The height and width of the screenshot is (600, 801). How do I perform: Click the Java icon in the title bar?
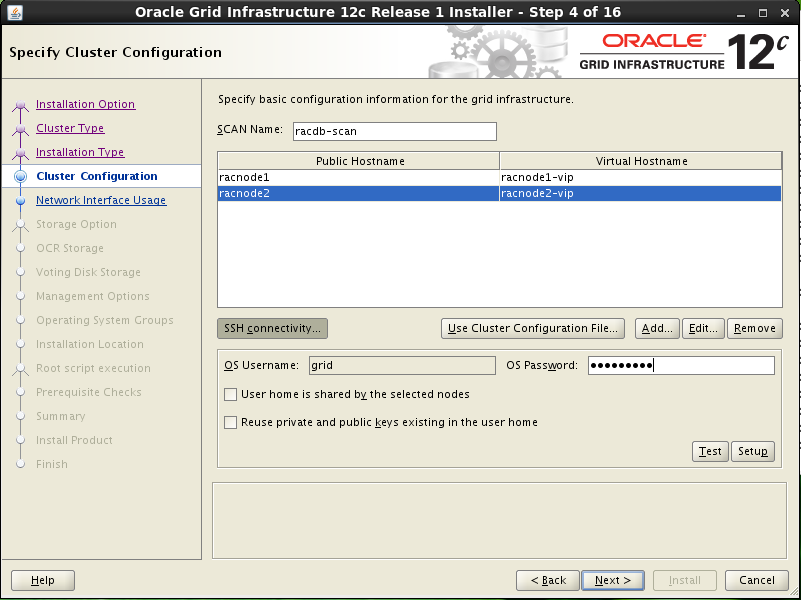15,12
